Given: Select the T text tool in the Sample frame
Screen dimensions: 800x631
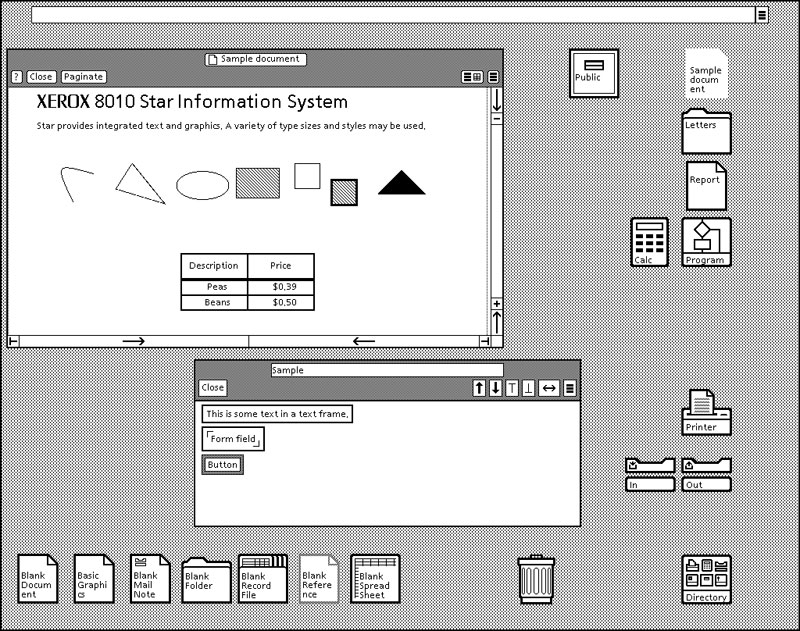Looking at the screenshot, I should tap(513, 388).
